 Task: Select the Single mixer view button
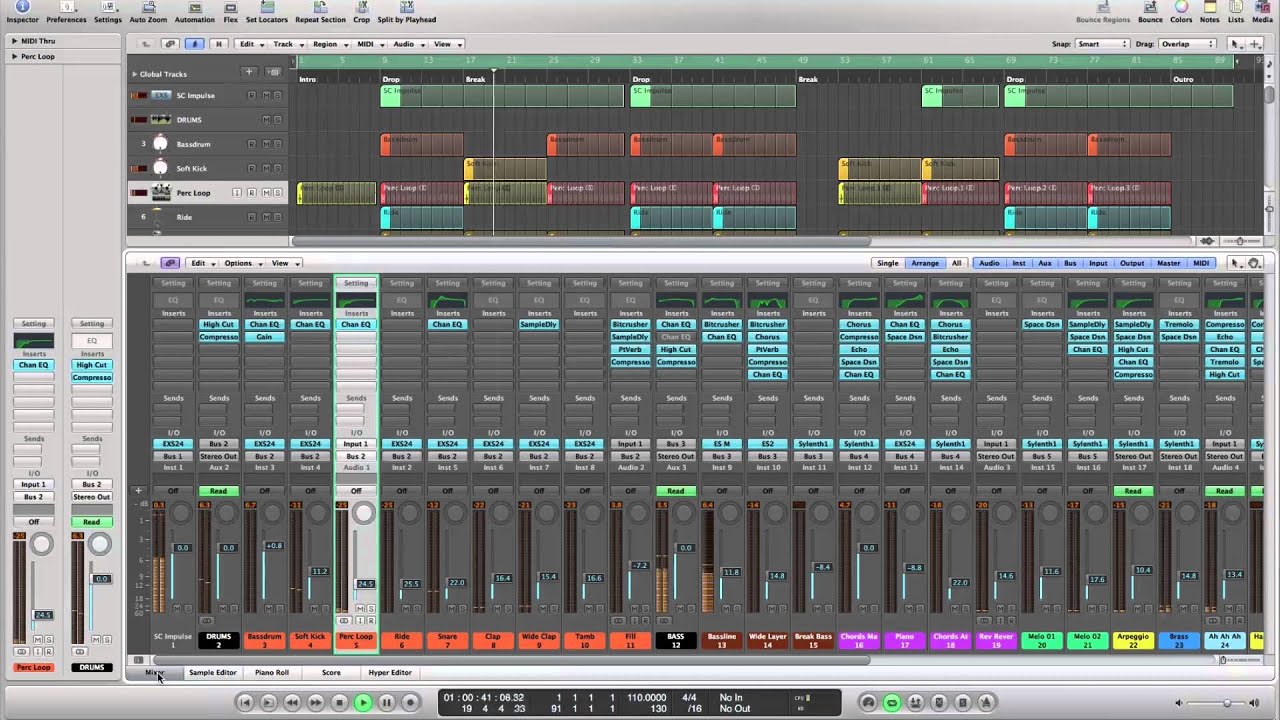click(888, 263)
